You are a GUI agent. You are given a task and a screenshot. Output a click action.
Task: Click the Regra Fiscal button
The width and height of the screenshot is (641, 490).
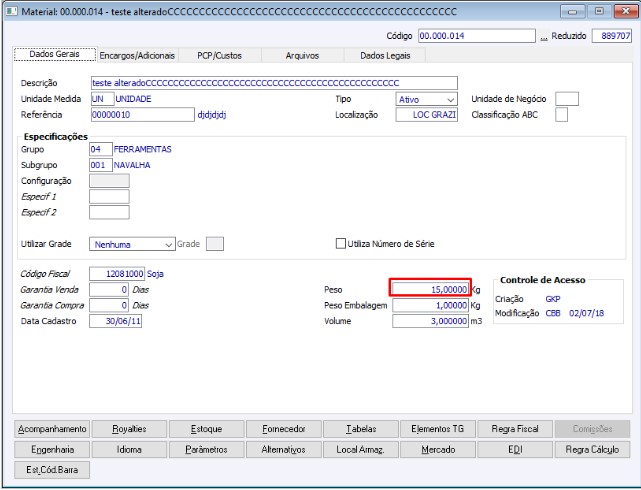pyautogui.click(x=515, y=429)
